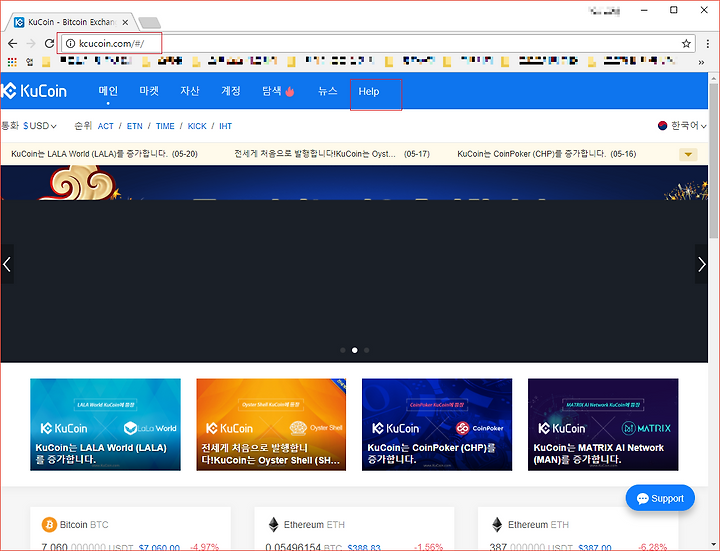This screenshot has width=720, height=551.
Task: Open the IHT ranking link
Action: point(225,126)
